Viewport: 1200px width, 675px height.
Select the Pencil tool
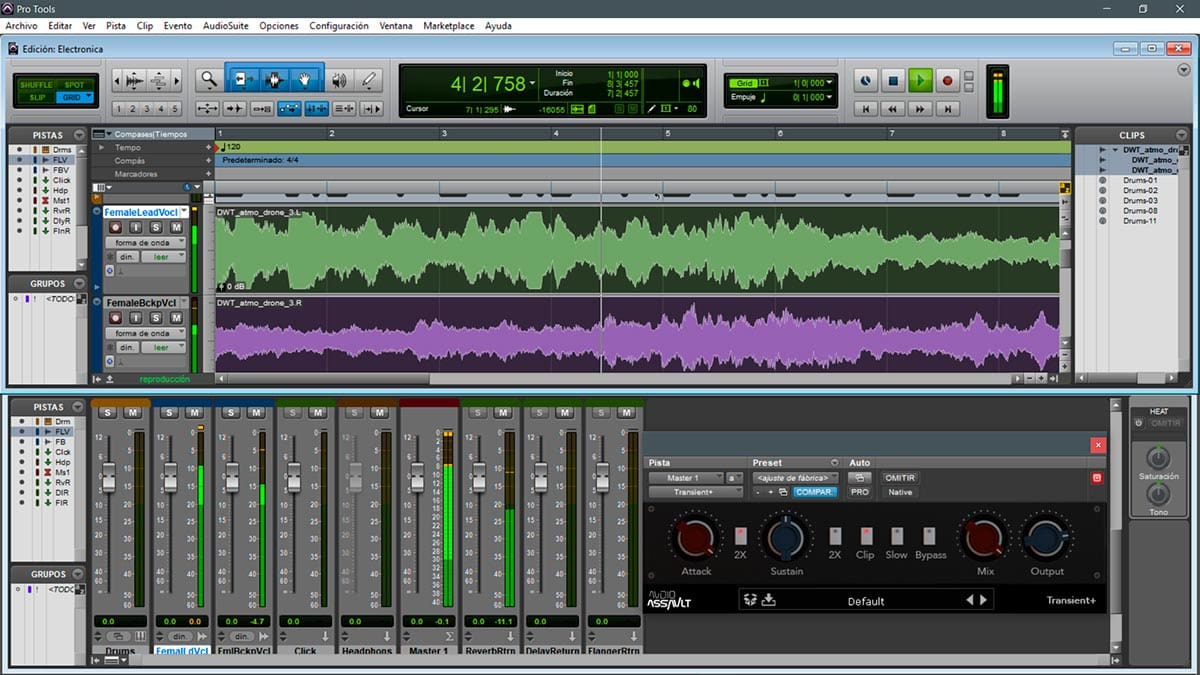(x=370, y=80)
